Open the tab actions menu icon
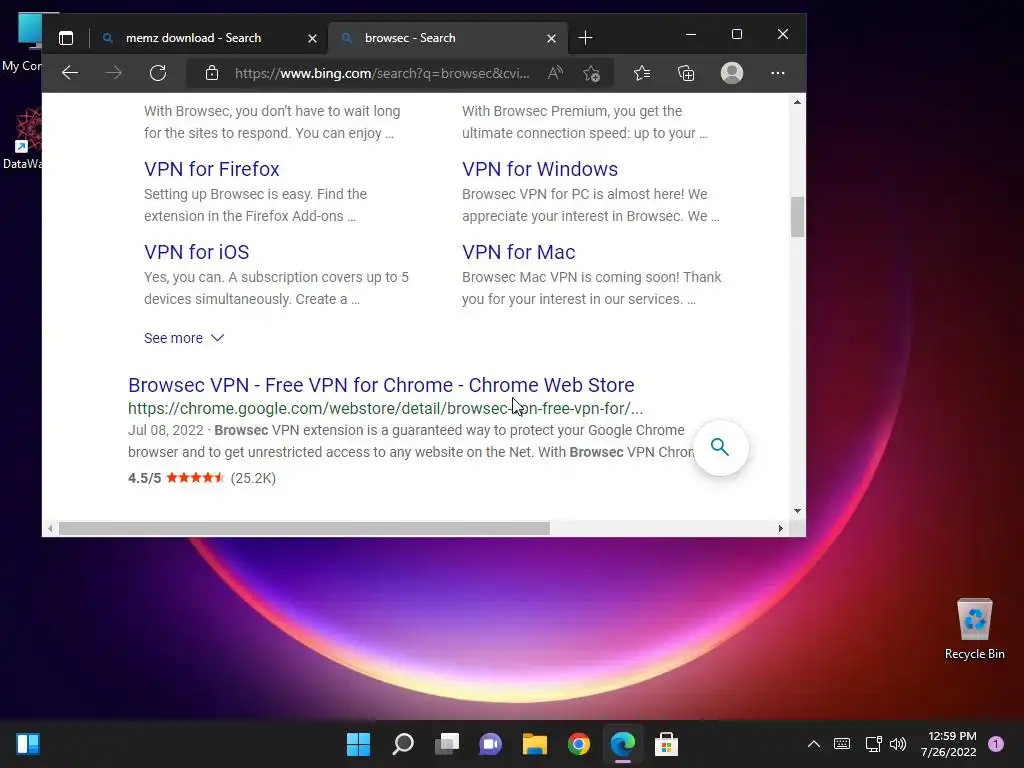 pyautogui.click(x=66, y=38)
